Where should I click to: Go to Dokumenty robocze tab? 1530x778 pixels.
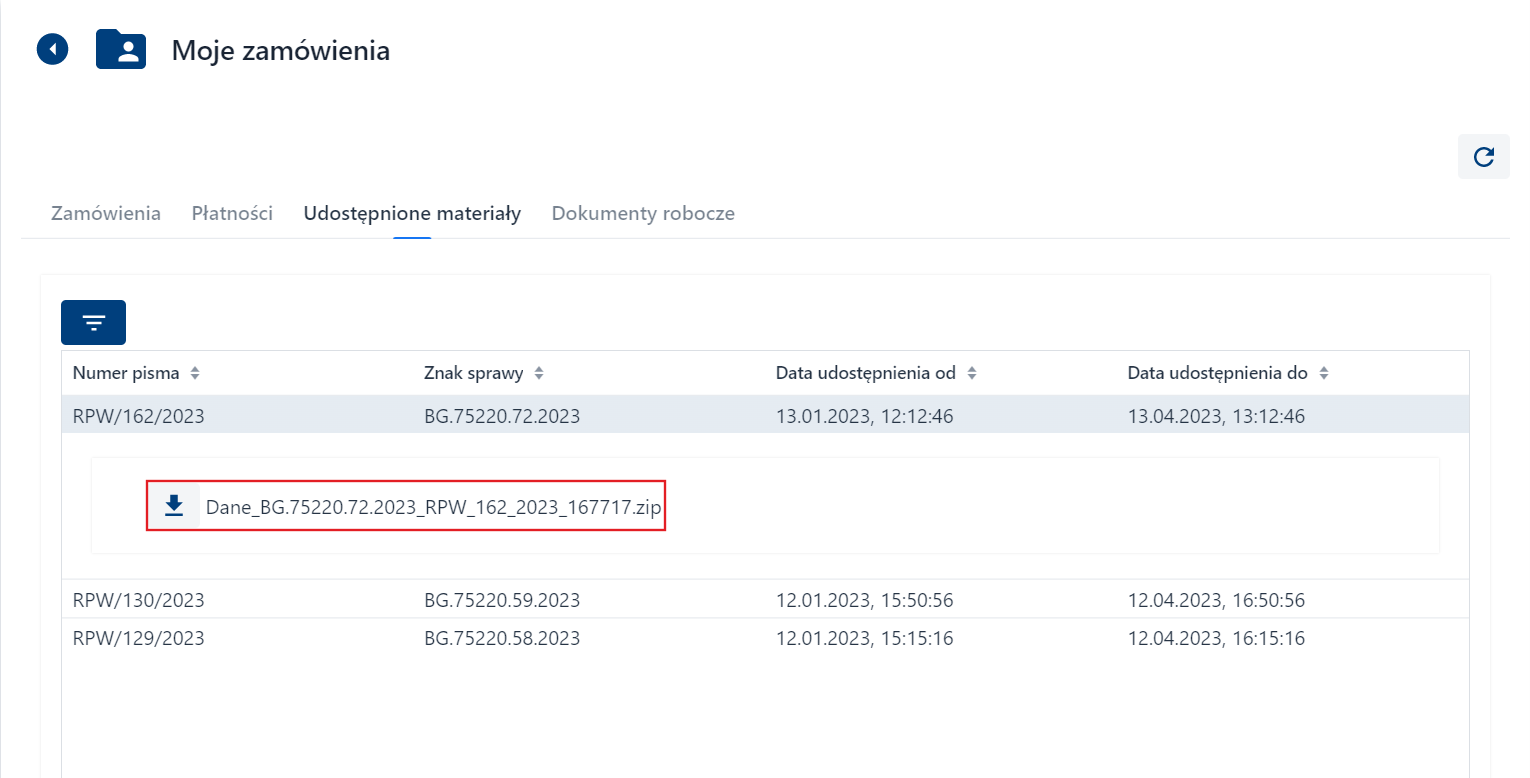[643, 214]
